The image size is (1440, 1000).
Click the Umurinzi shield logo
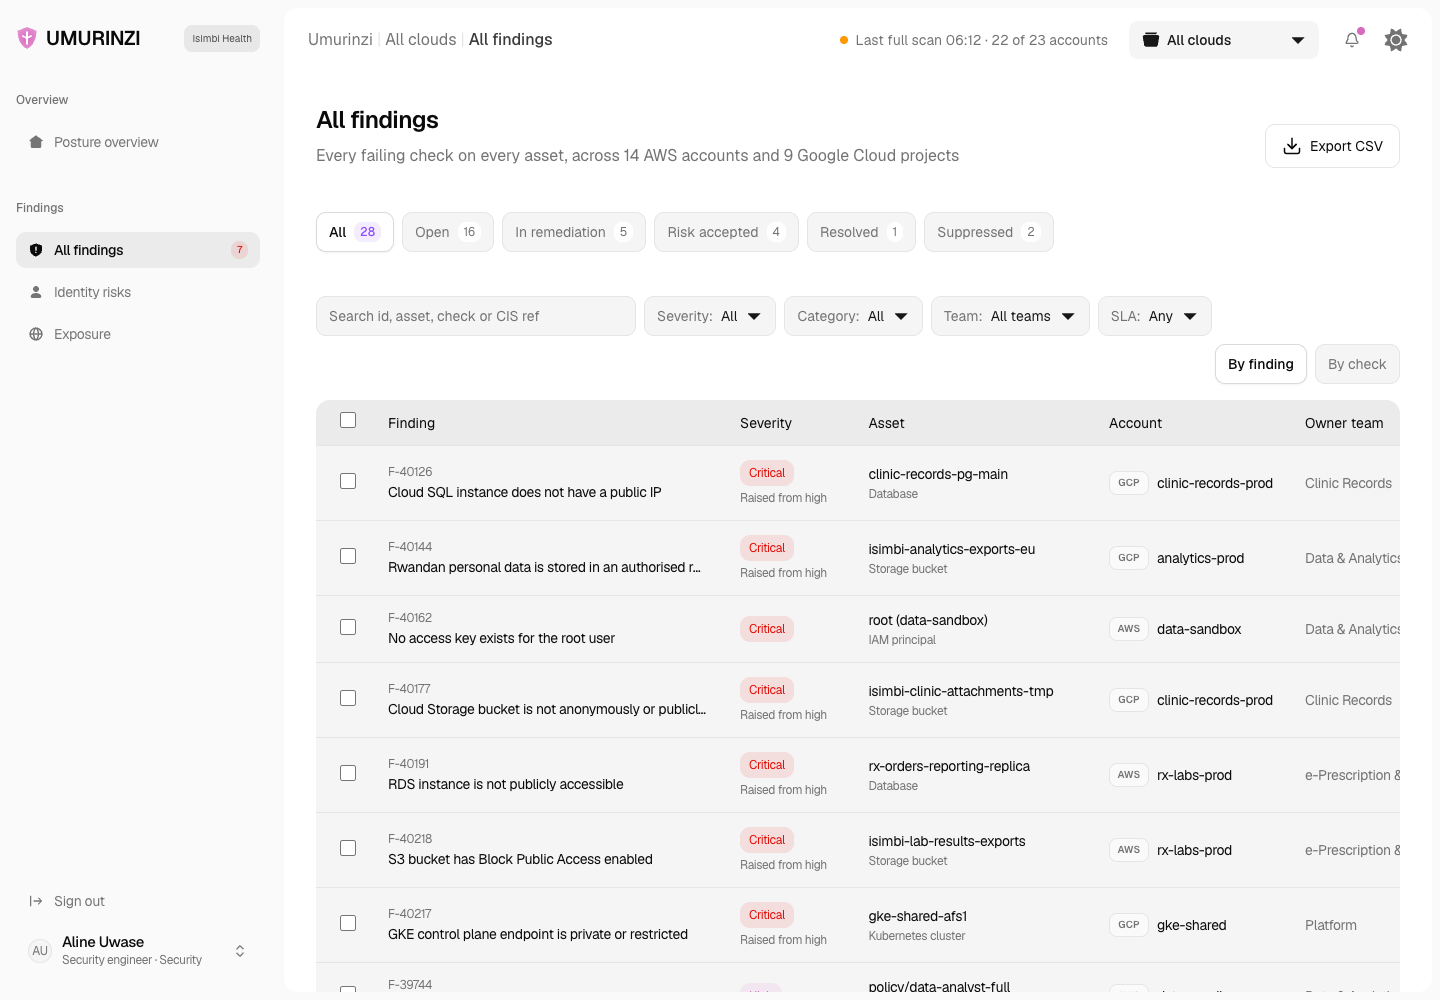click(27, 38)
